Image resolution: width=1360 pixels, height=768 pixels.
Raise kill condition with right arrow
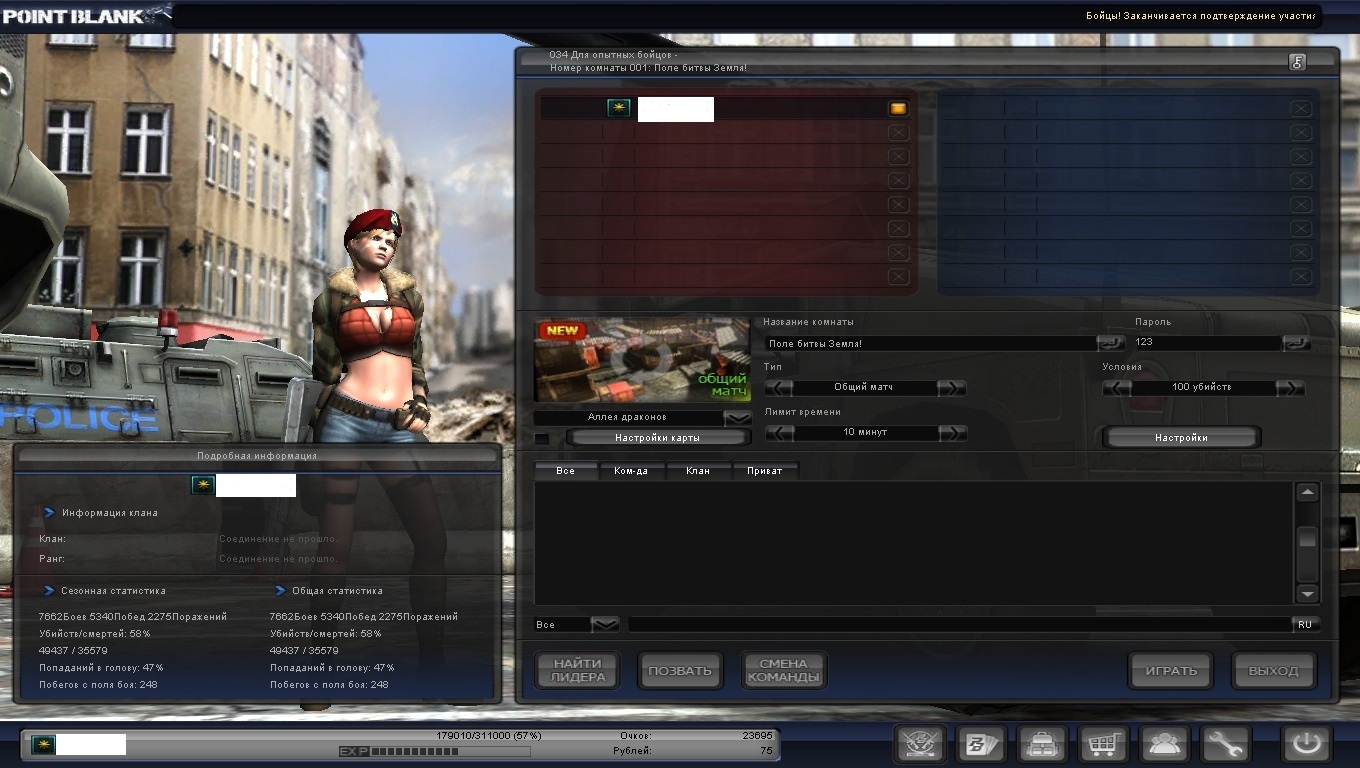click(1290, 387)
